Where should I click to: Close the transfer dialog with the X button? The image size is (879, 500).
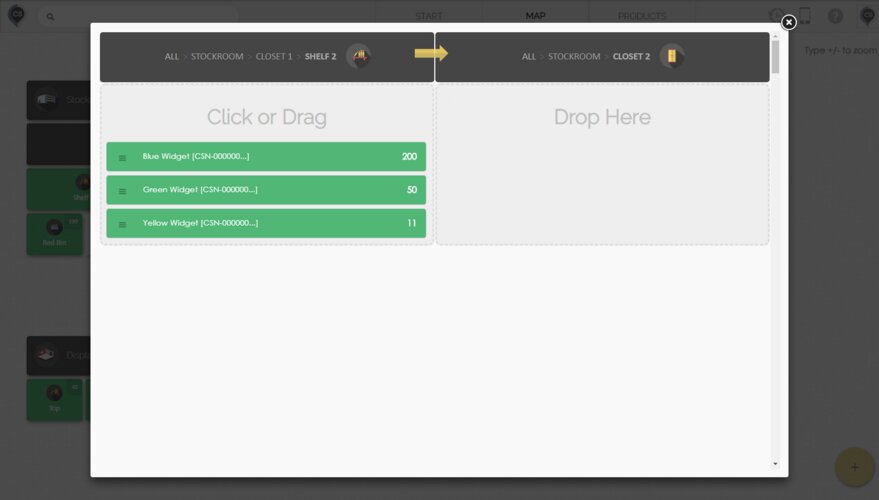788,22
